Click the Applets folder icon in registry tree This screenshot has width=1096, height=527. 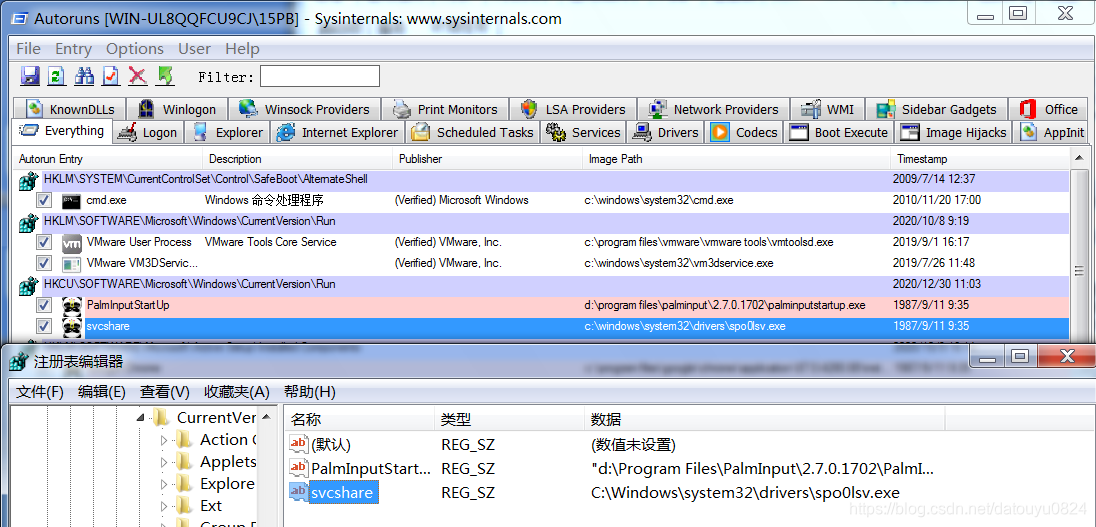(x=185, y=462)
